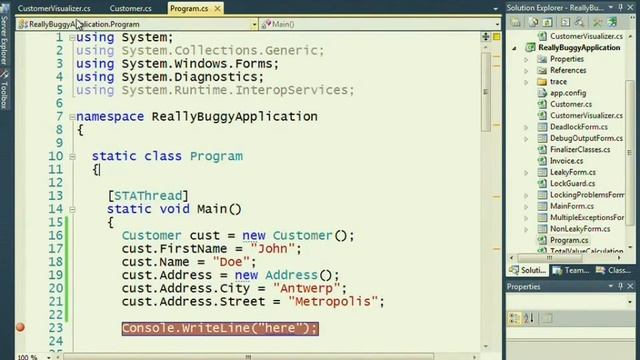Expand the Properties node in Solution Explorer
The height and width of the screenshot is (360, 640).
[x=526, y=60]
